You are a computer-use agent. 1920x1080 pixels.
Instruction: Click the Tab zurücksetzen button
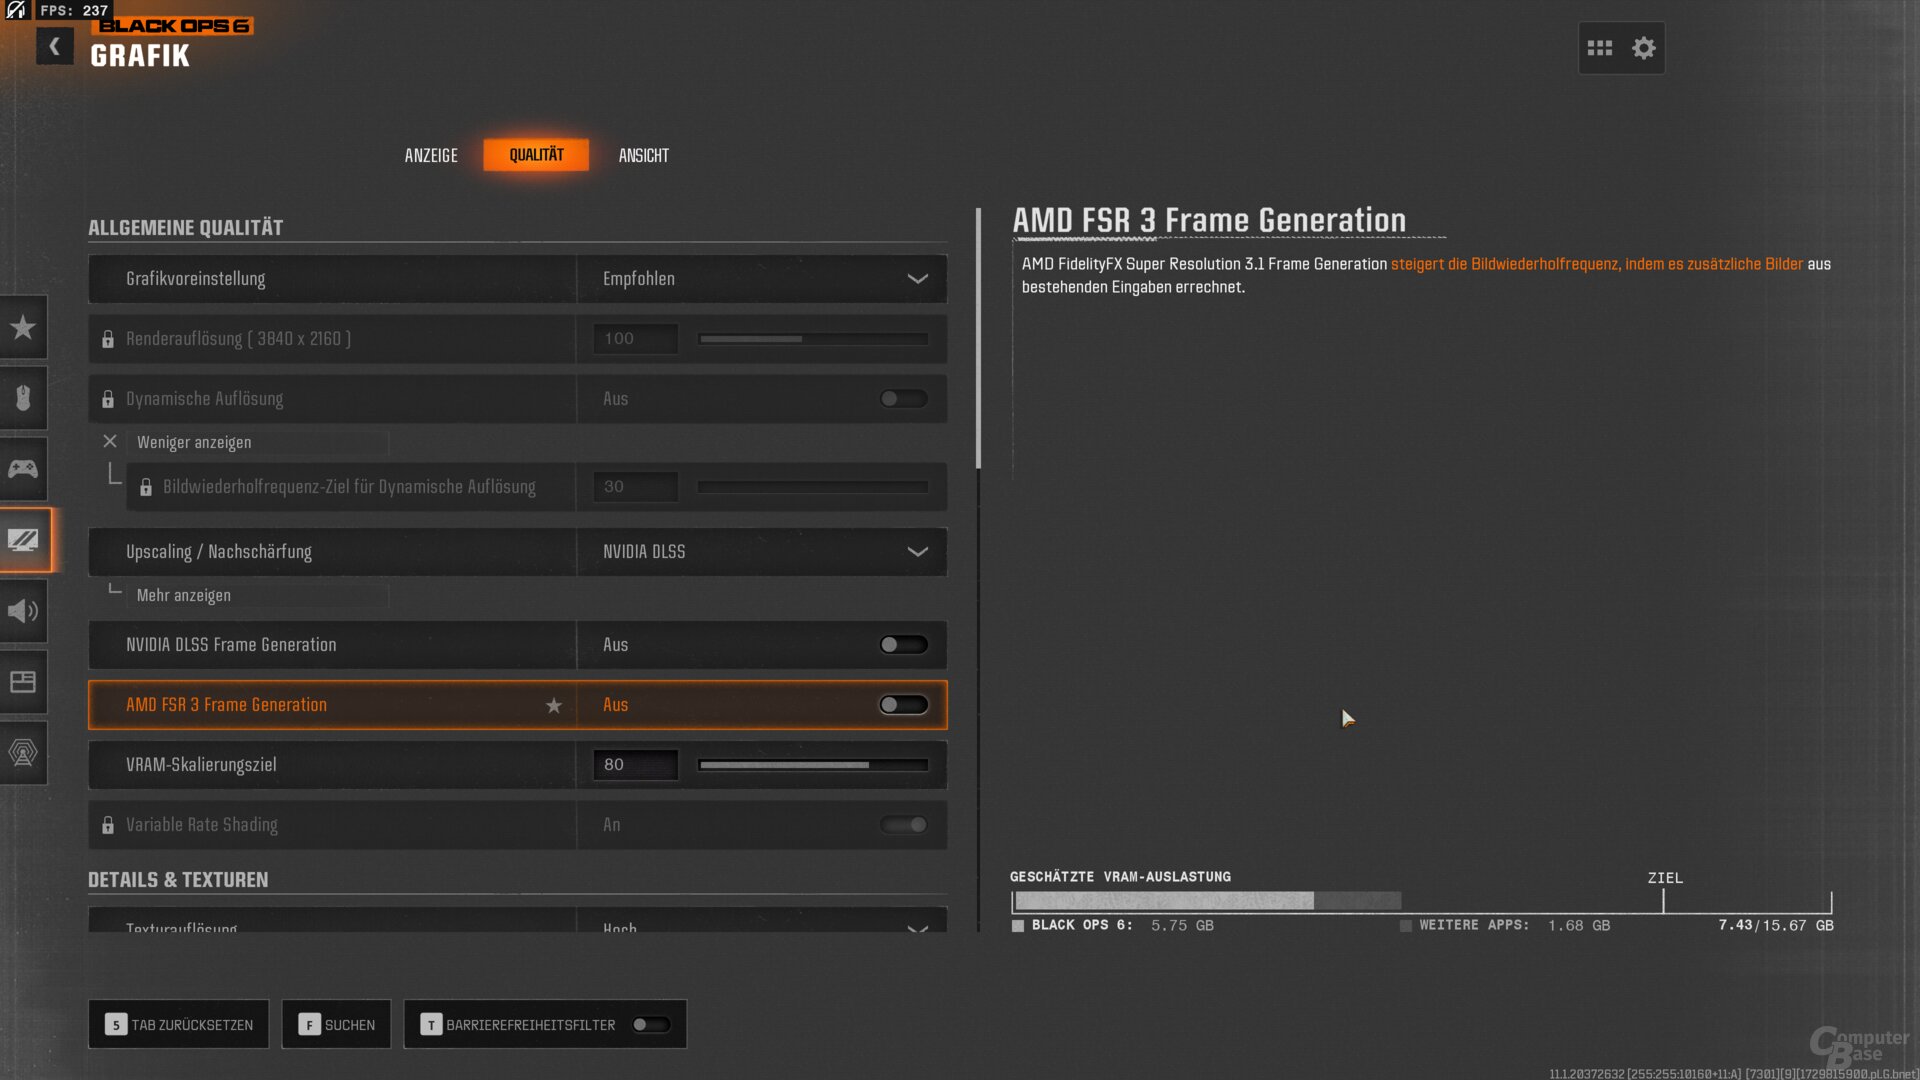point(179,1025)
